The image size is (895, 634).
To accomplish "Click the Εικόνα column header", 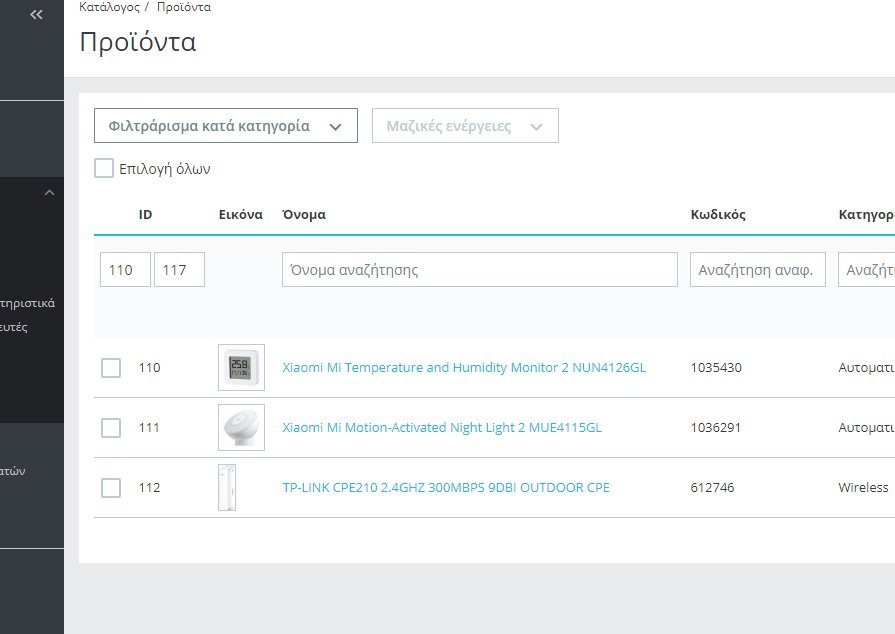I will (x=240, y=215).
